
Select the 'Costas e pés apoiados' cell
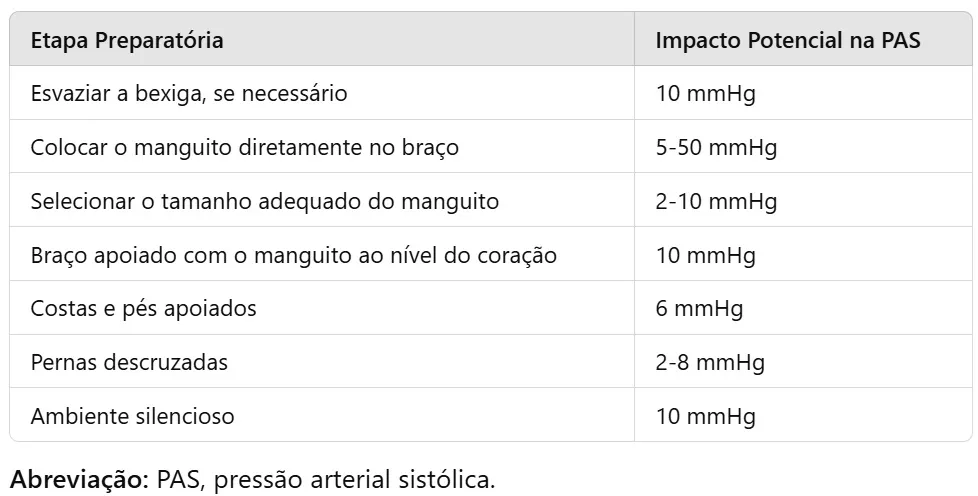(144, 308)
